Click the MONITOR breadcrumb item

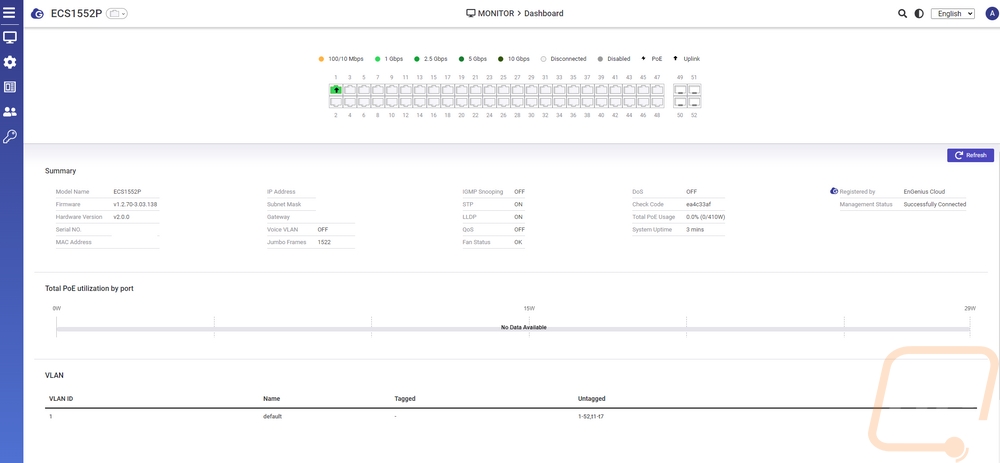click(x=495, y=13)
